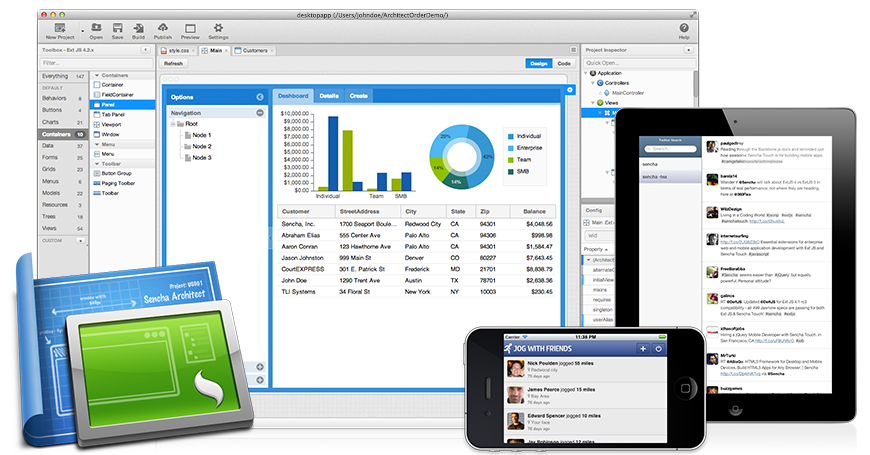Click the Build toolbar icon
870x455 pixels.
pos(139,28)
